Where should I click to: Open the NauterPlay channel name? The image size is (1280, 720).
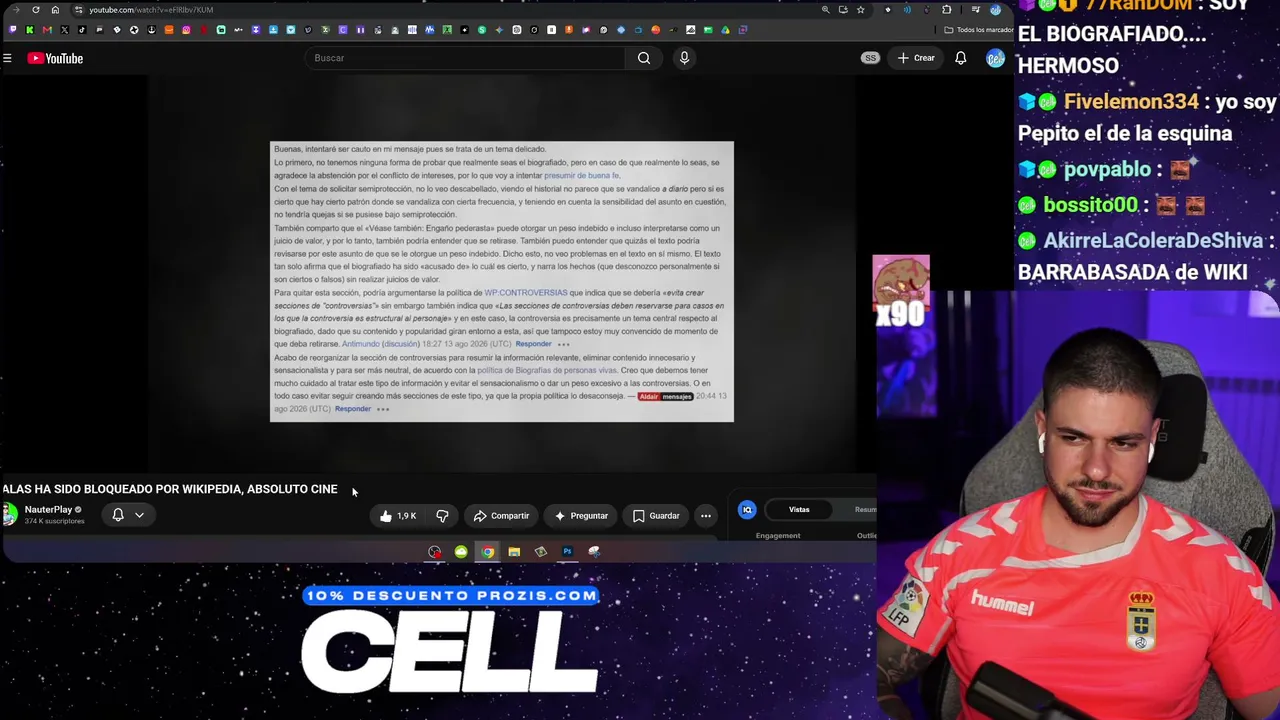click(48, 509)
